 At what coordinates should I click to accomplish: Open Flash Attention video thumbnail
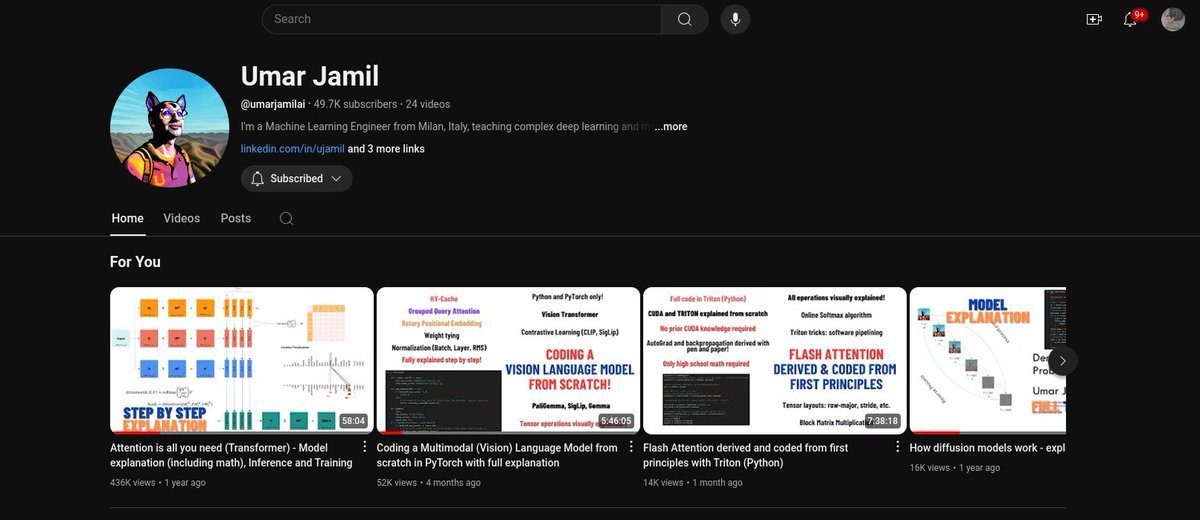775,360
